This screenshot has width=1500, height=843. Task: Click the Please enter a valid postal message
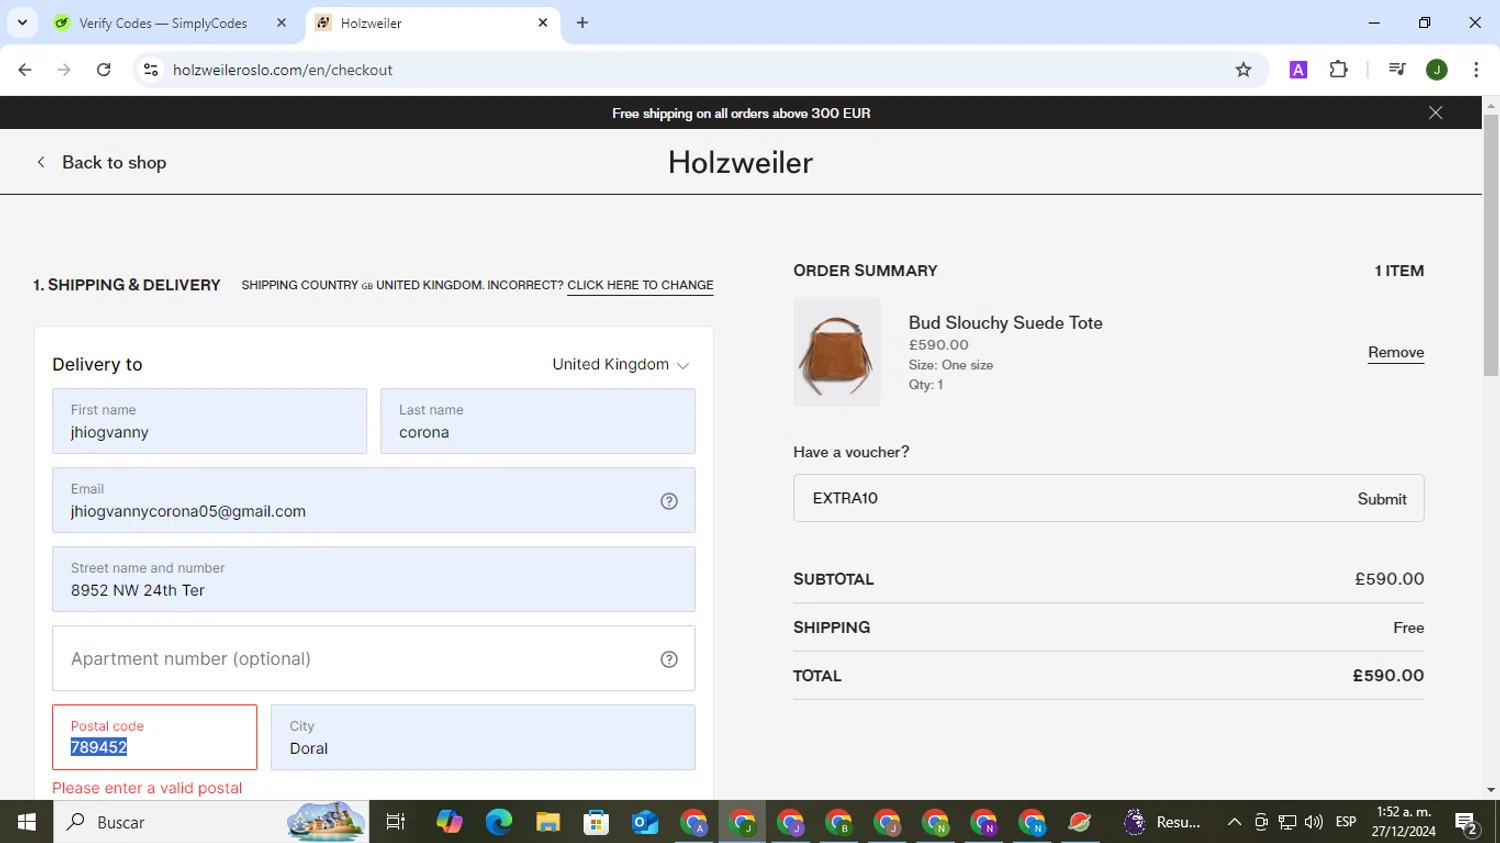click(x=147, y=788)
